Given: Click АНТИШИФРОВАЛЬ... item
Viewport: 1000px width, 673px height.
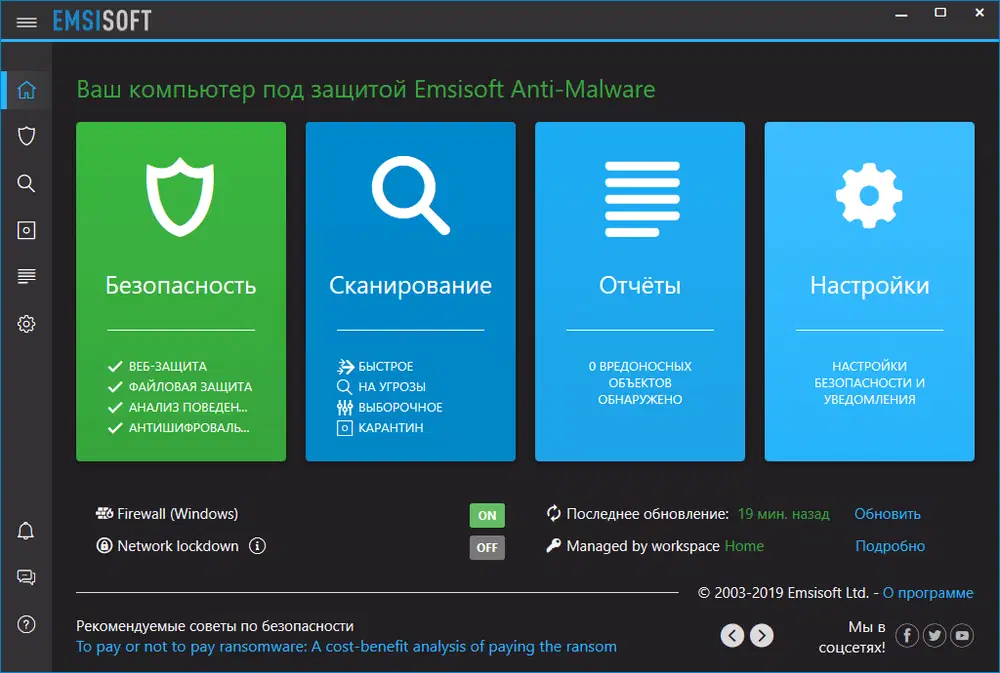Looking at the screenshot, I should pyautogui.click(x=189, y=427).
